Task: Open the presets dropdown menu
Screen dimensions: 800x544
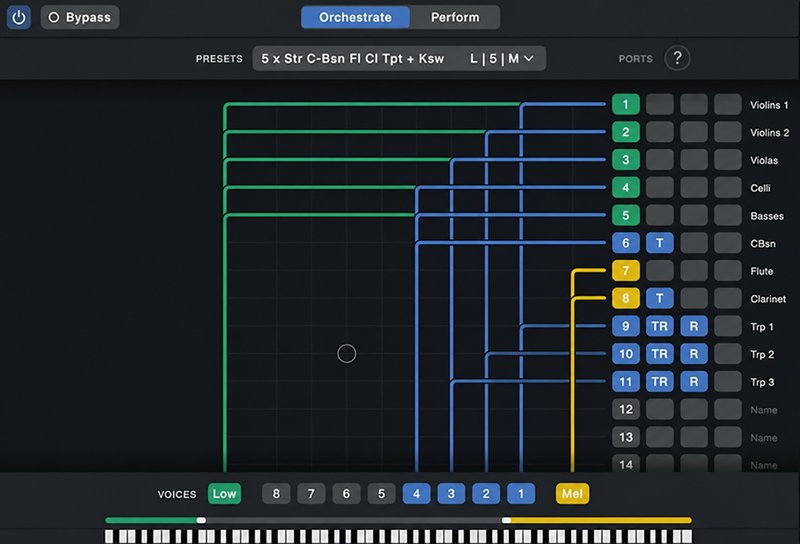Action: [399, 59]
